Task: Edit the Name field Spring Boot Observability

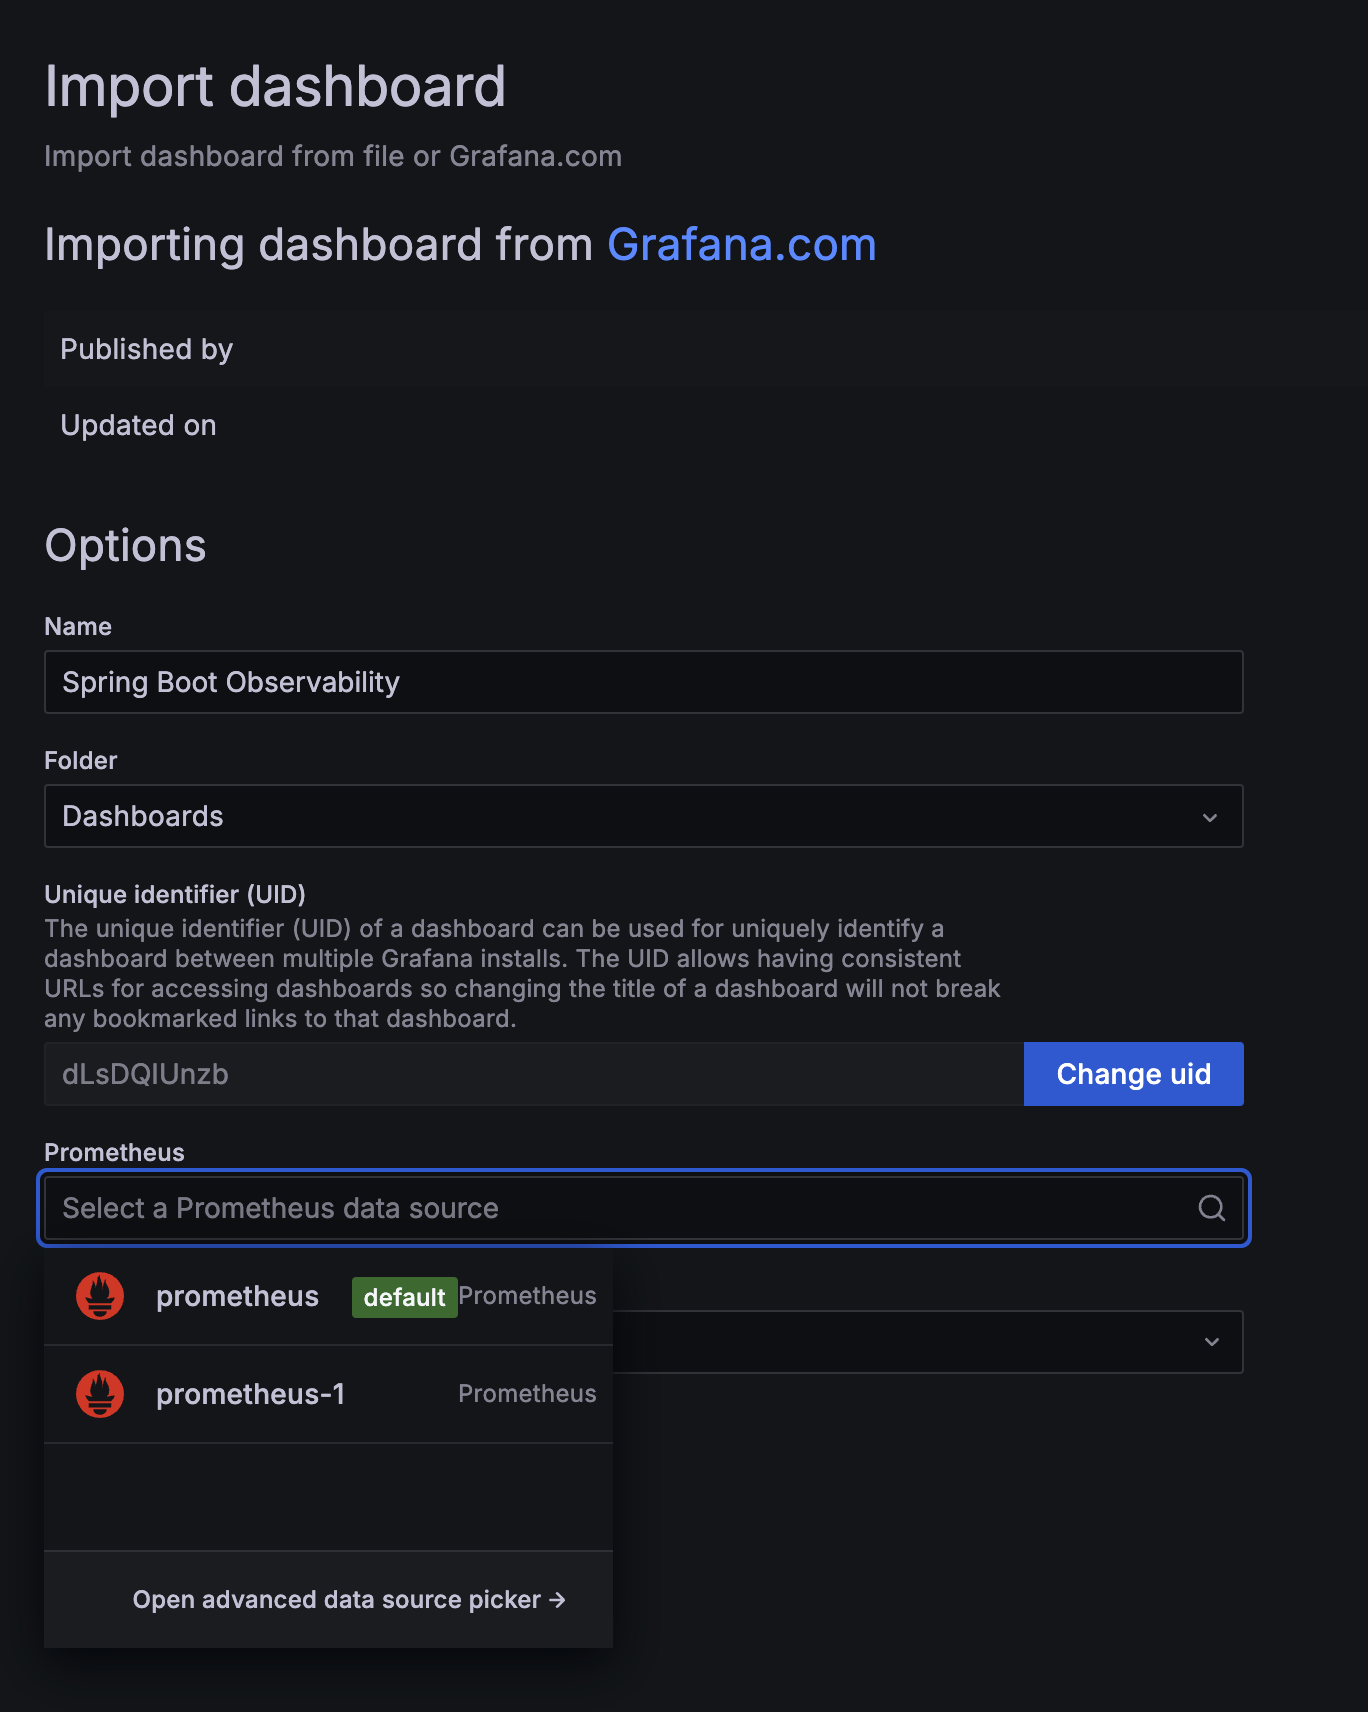Action: [644, 682]
